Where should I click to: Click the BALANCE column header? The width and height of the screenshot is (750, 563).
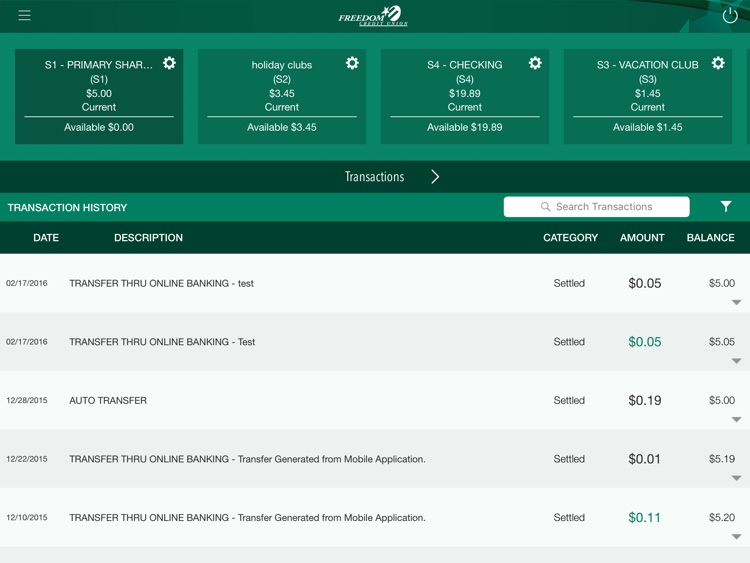click(710, 238)
